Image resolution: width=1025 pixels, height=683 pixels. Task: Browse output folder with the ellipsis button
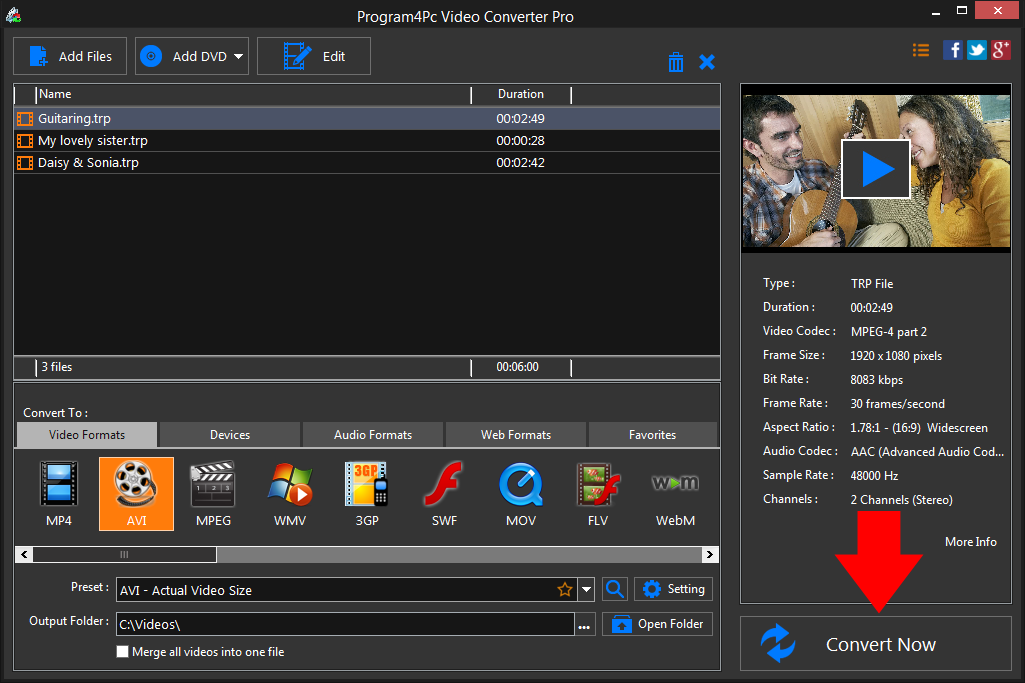coord(585,623)
